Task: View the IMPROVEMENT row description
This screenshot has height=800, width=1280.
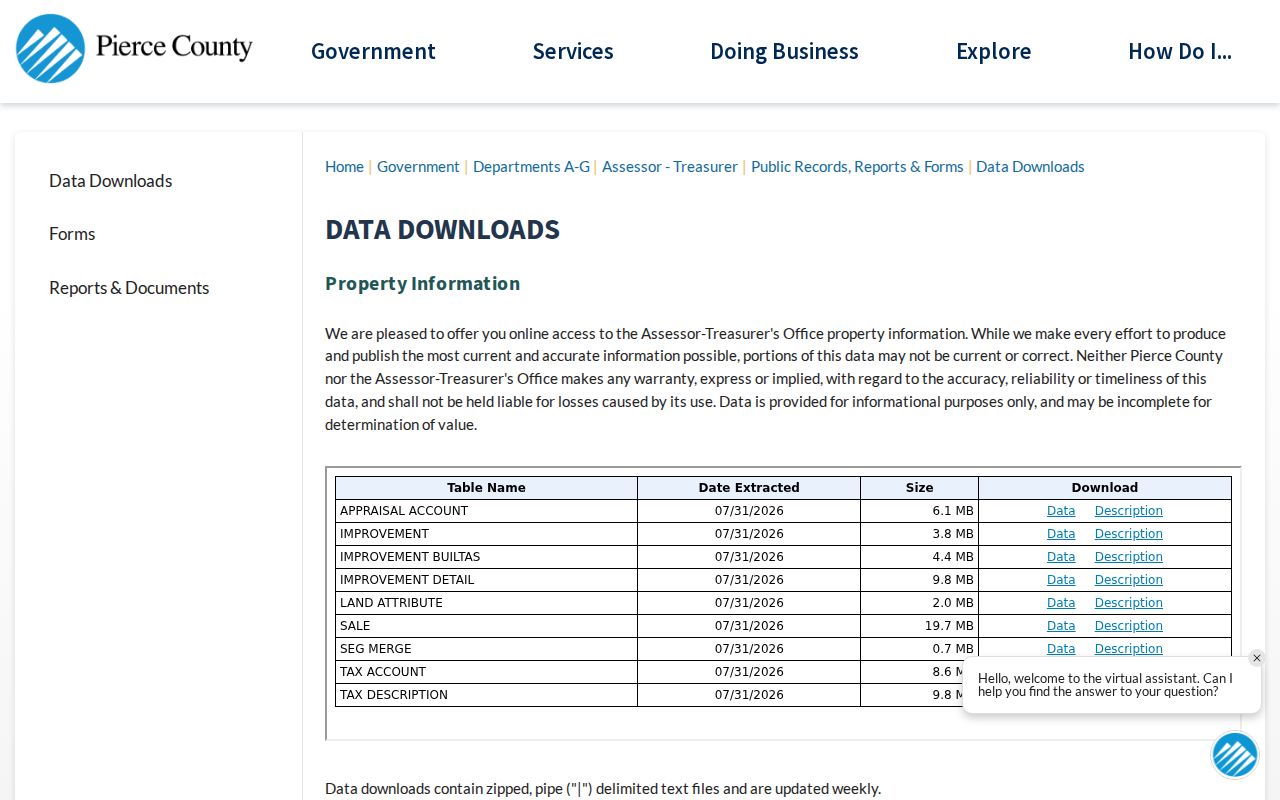Action: [x=1128, y=534]
